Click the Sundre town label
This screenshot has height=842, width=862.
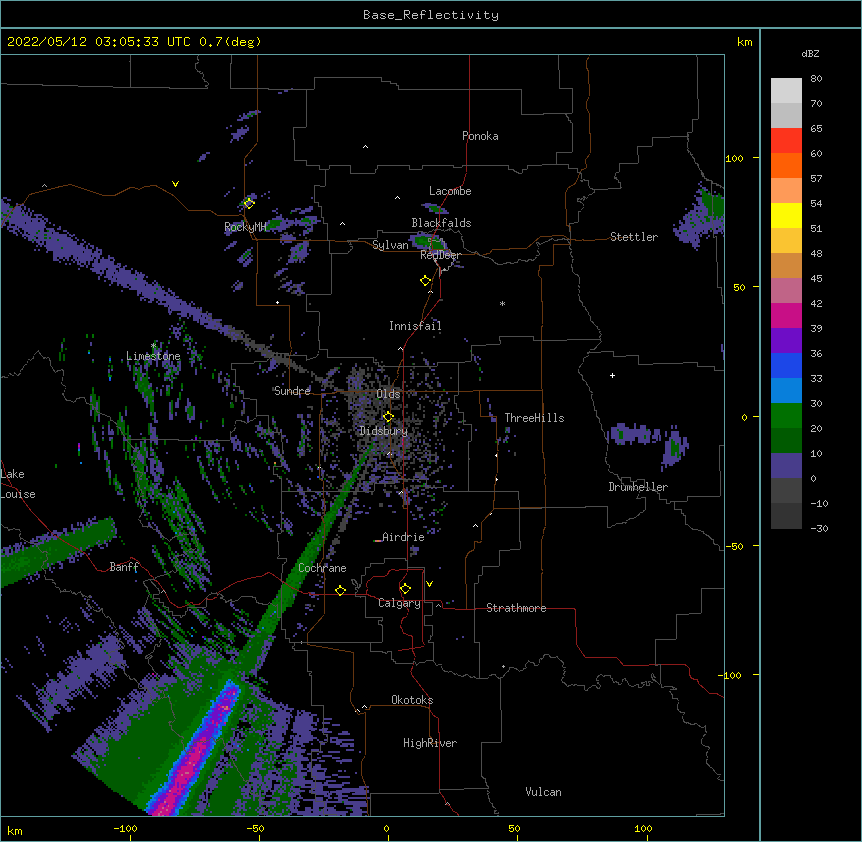[292, 391]
